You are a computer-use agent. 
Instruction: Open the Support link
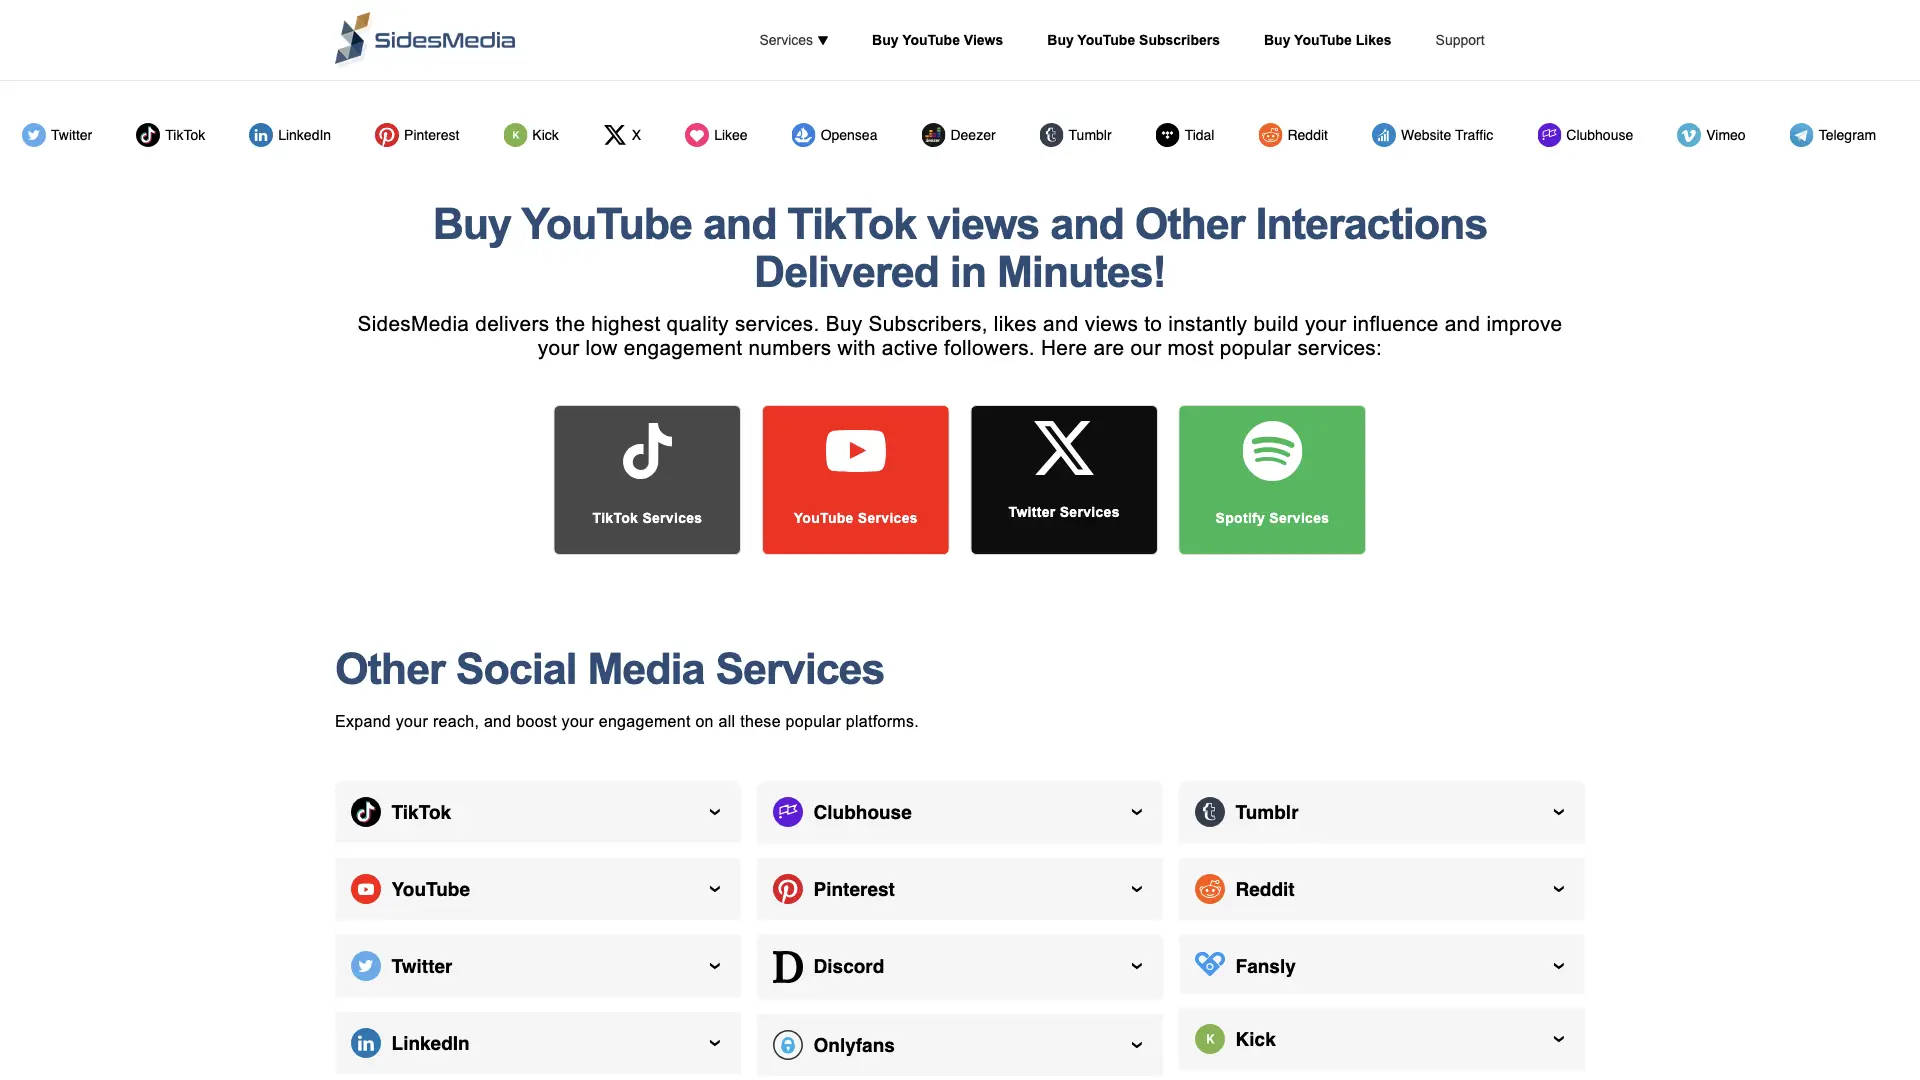(x=1459, y=40)
